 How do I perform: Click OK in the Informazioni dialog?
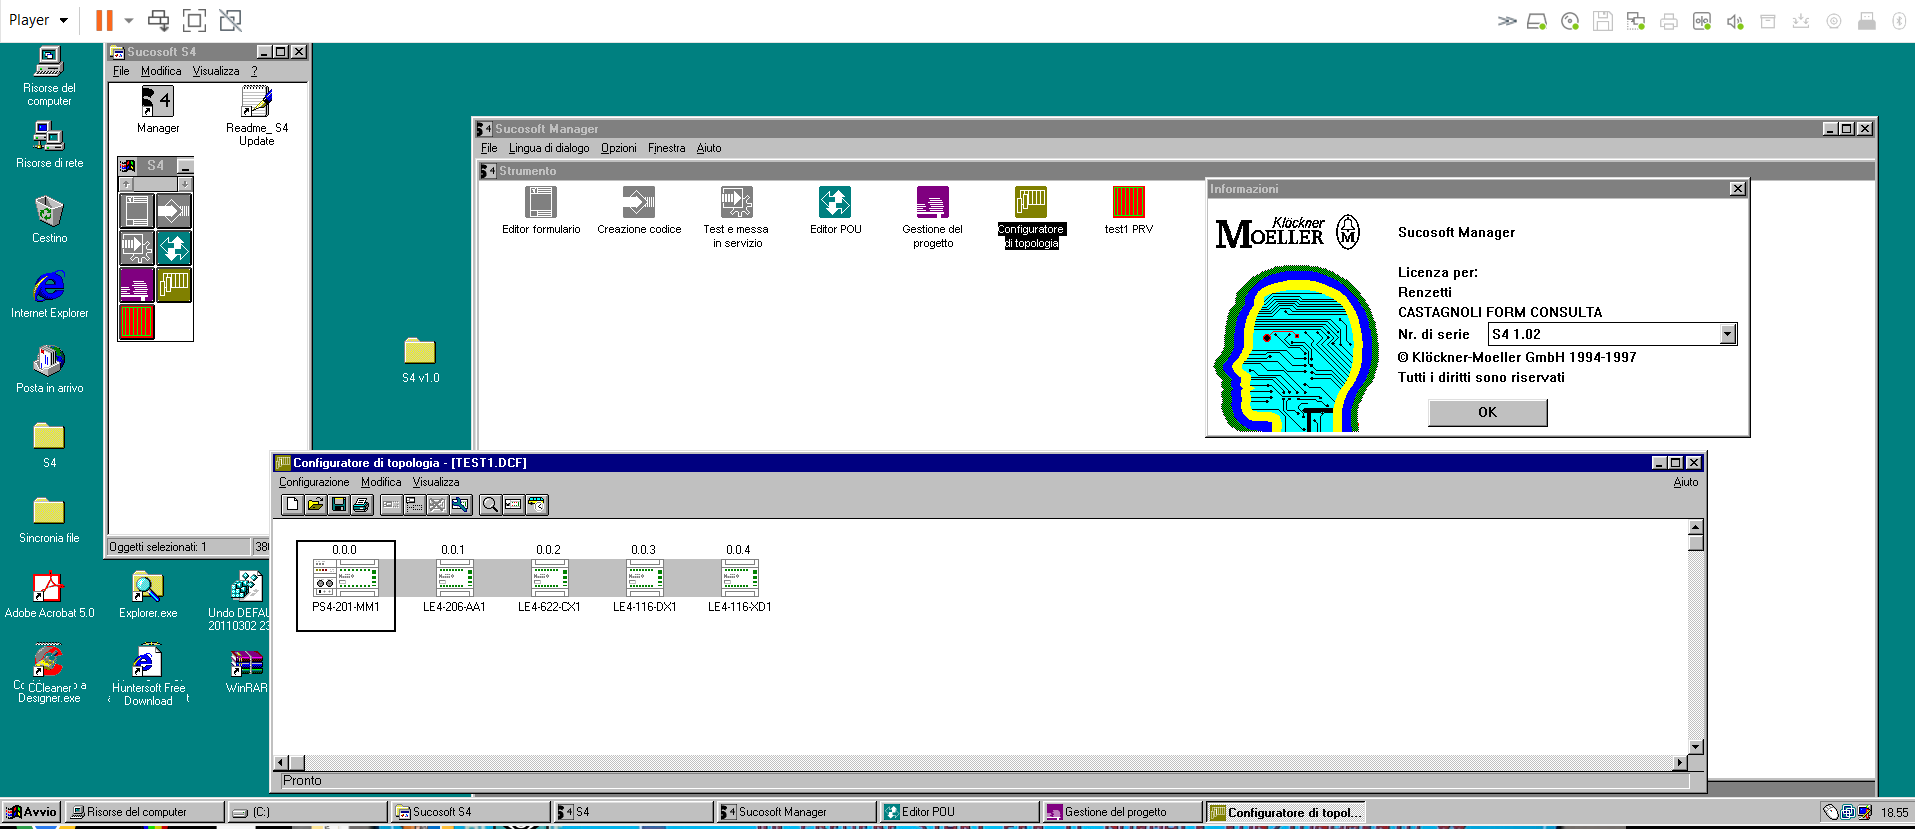(1487, 412)
